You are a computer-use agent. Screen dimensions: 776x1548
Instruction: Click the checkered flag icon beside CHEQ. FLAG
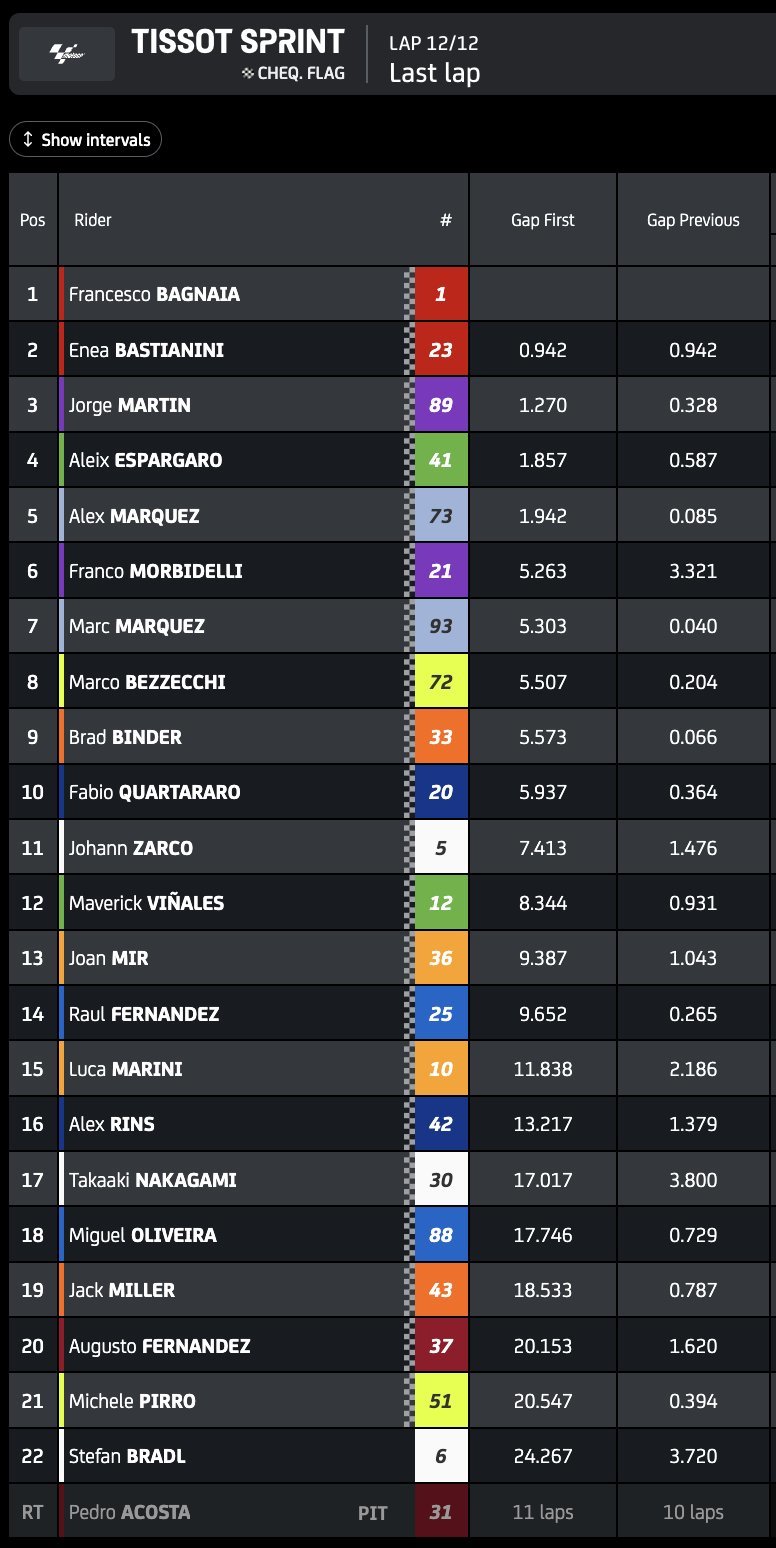(248, 73)
